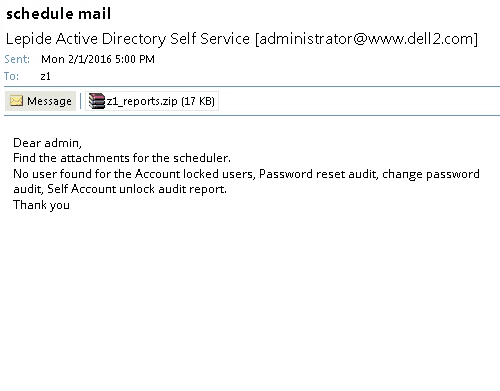Viewport: 500px width, 391px height.
Task: Select sender name Lepide Active Directory Self Service
Action: (128, 39)
